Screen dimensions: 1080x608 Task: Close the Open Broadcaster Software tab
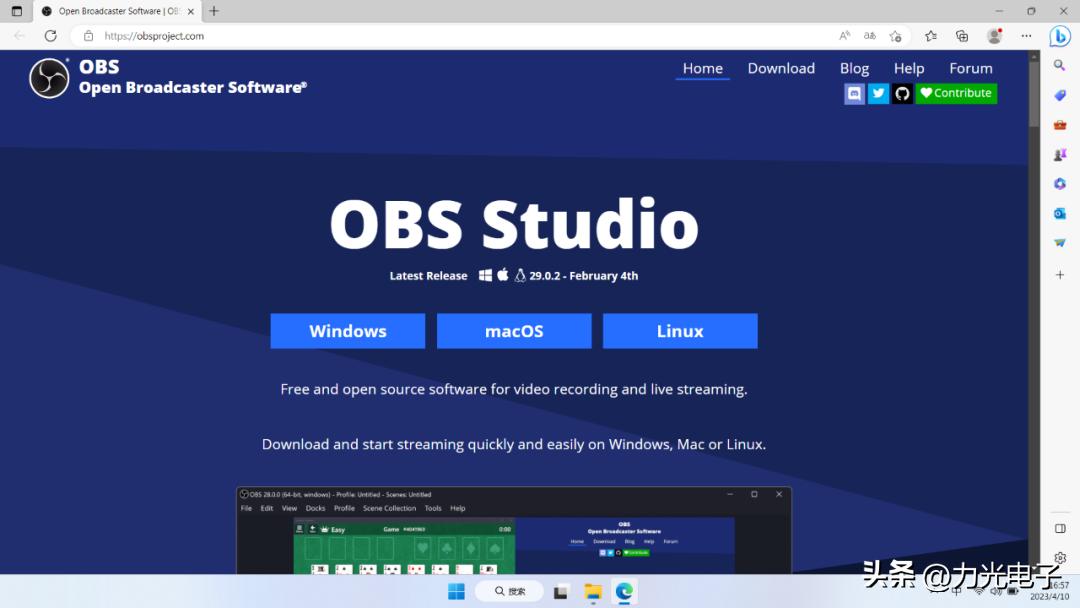(x=191, y=12)
